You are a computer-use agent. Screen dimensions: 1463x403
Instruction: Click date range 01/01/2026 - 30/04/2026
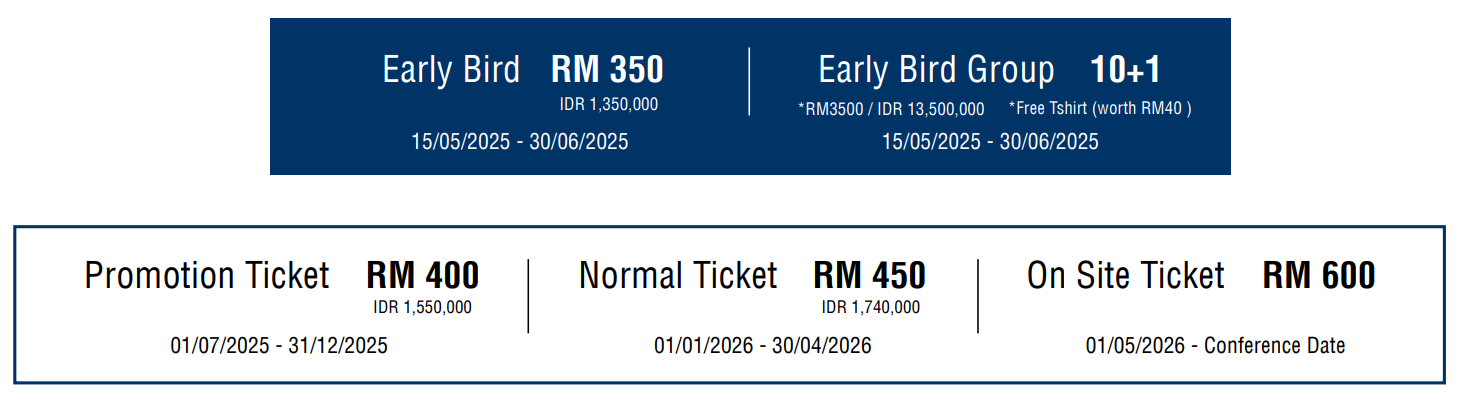click(763, 346)
